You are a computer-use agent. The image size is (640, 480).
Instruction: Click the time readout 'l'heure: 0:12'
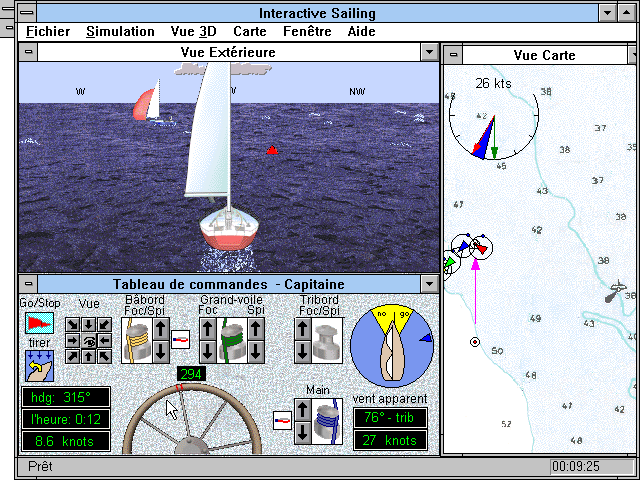pyautogui.click(x=66, y=419)
